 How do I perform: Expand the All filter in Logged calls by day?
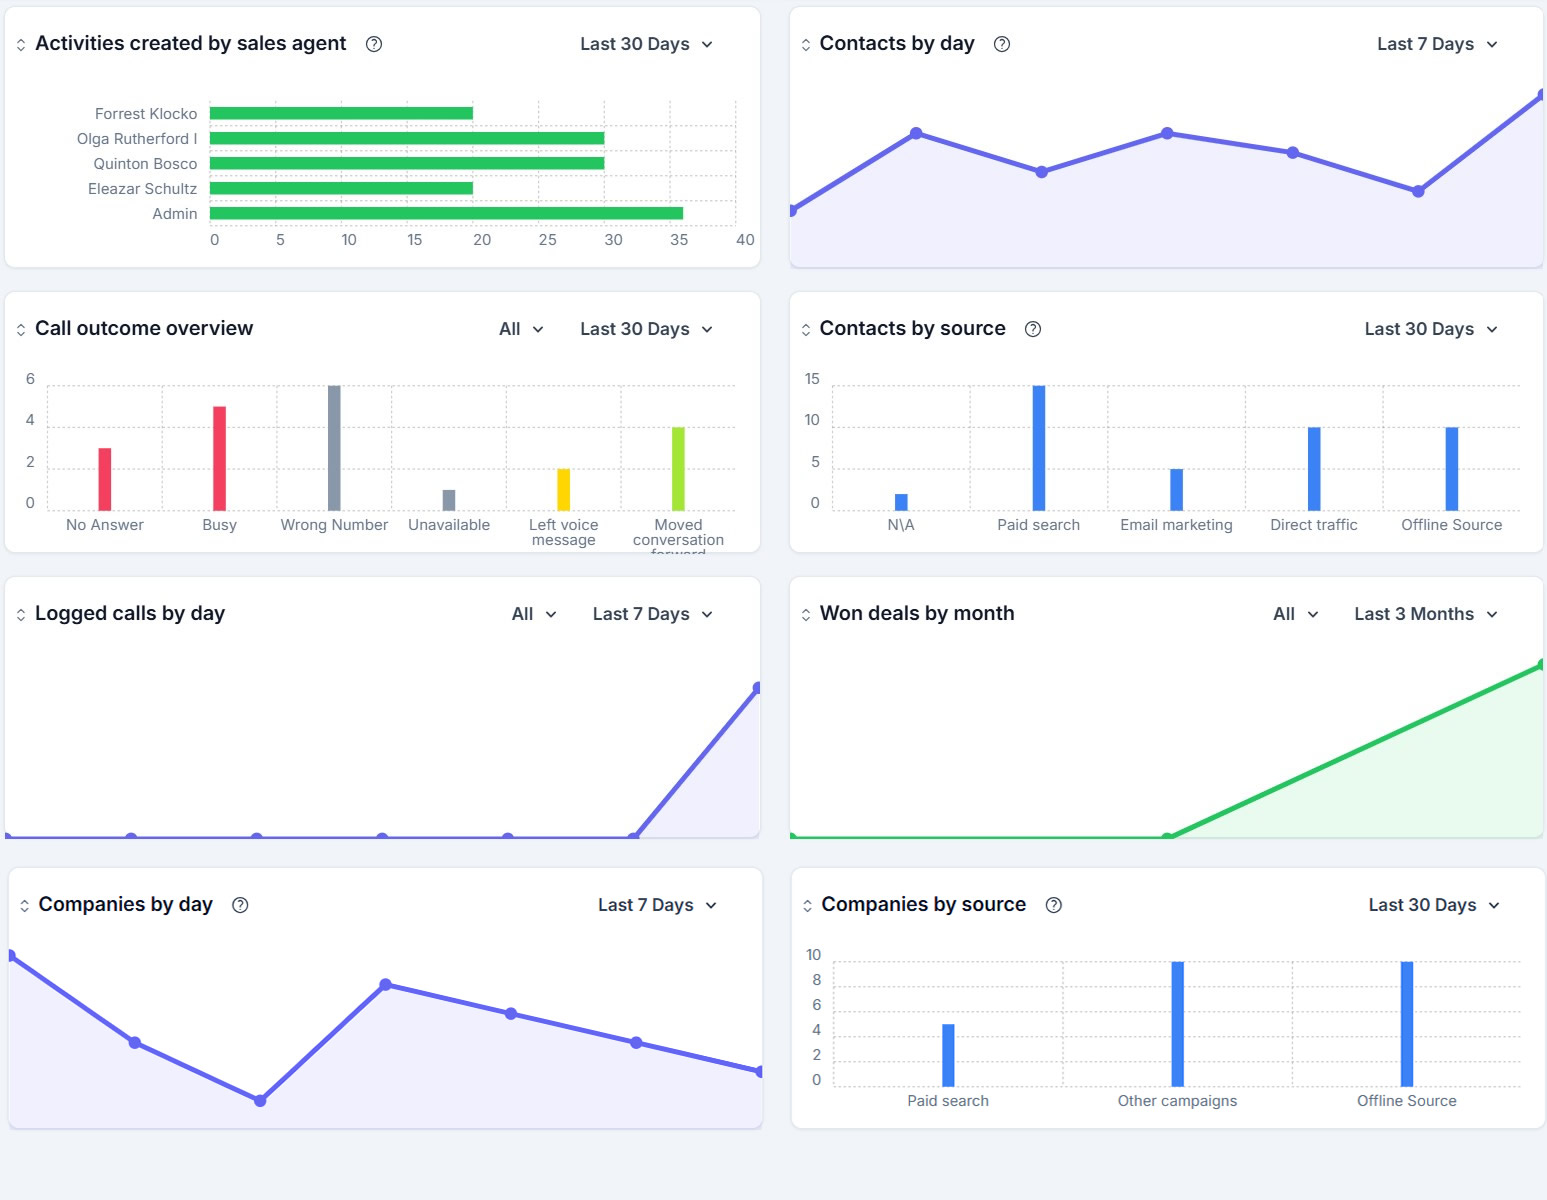(x=534, y=614)
